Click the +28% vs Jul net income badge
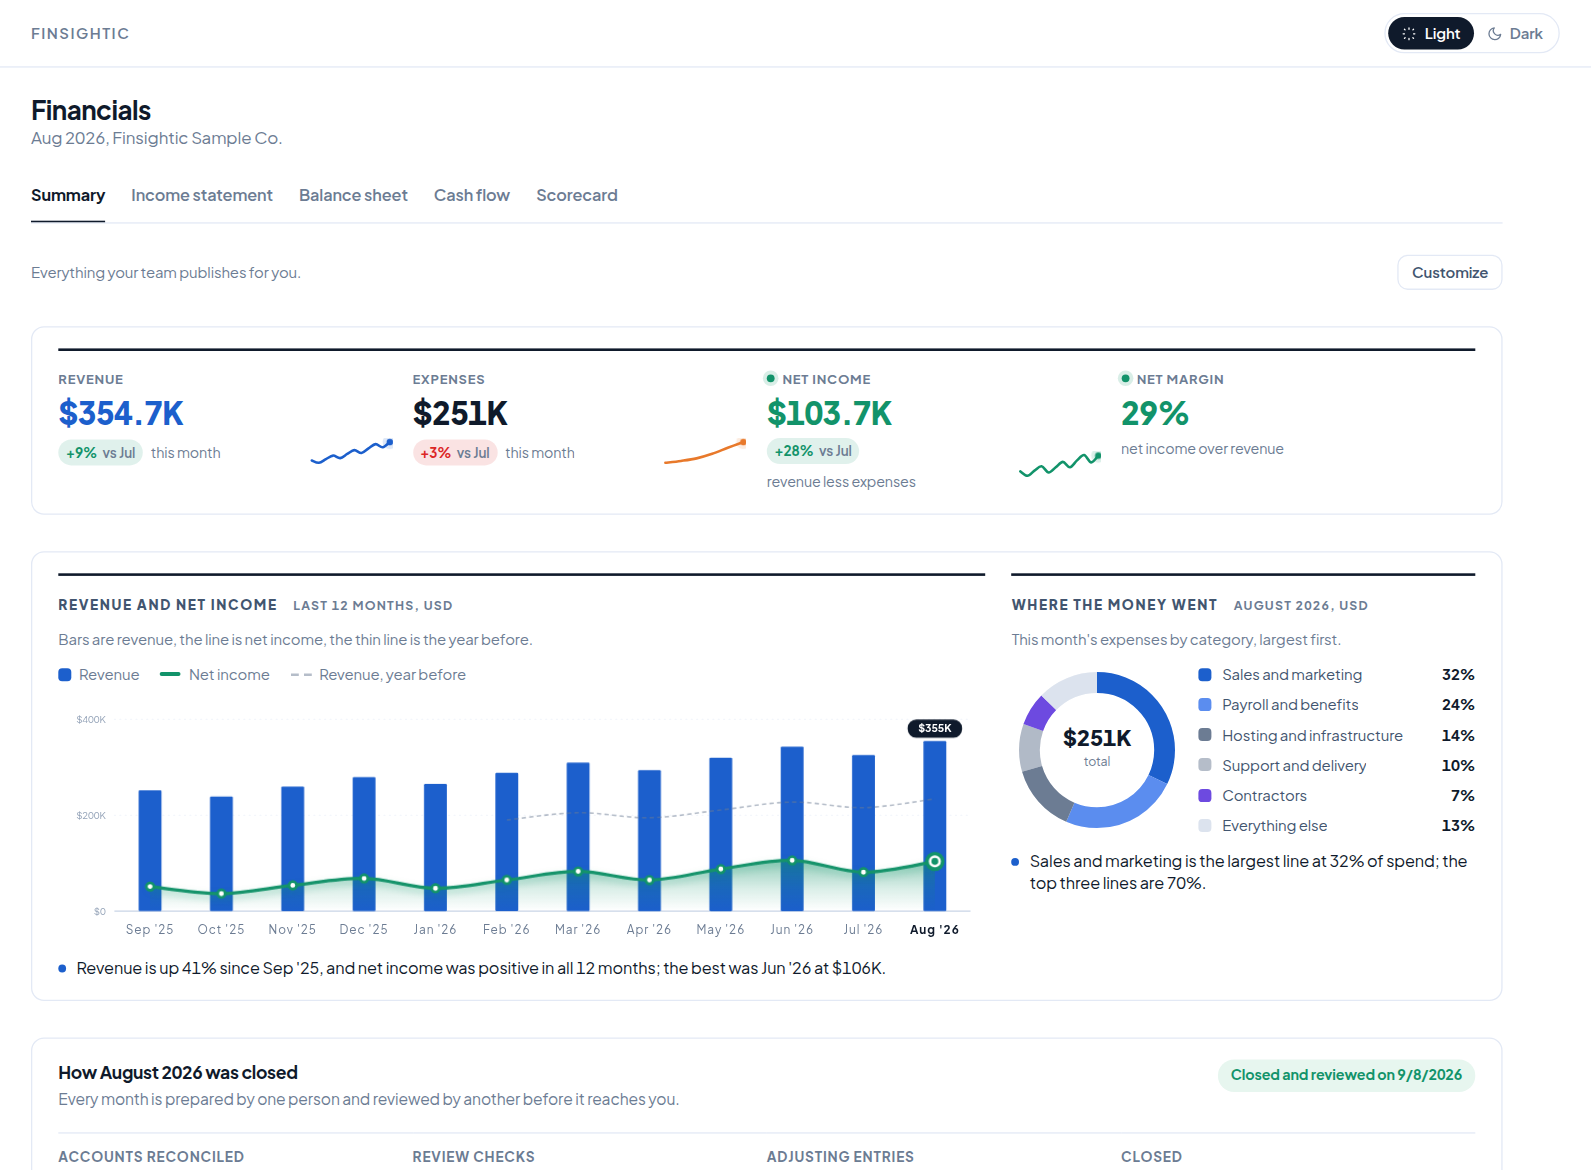 (x=813, y=451)
